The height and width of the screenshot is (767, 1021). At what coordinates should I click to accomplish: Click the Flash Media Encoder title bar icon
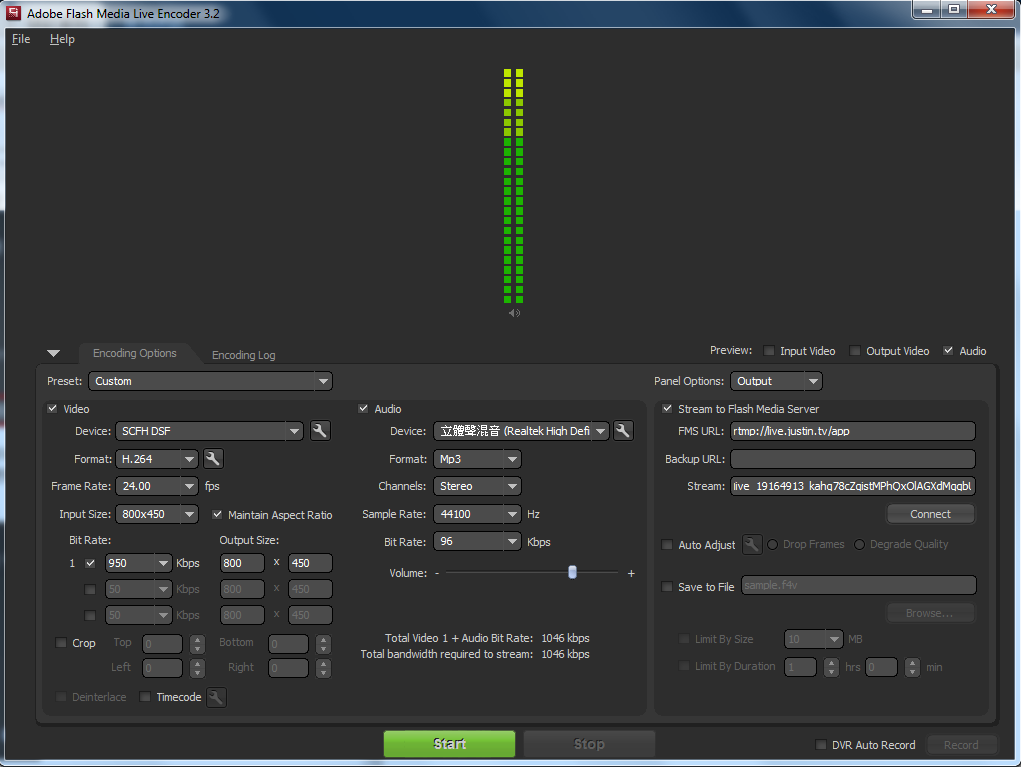pyautogui.click(x=14, y=13)
